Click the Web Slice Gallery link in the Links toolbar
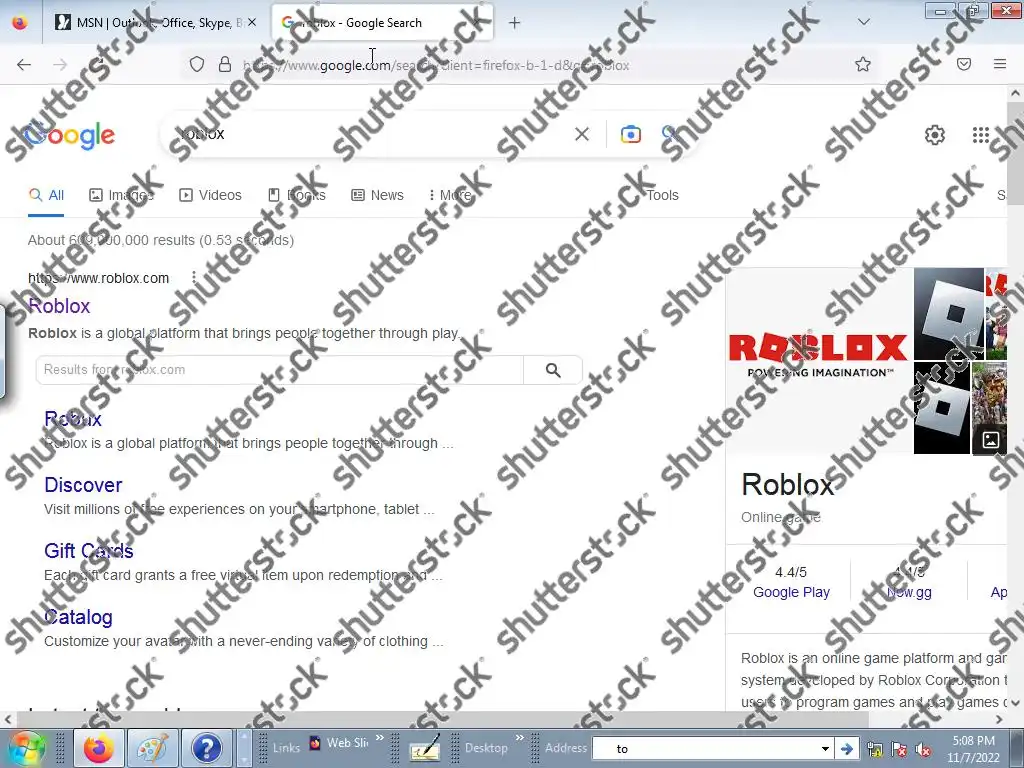Viewport: 1024px width, 768px height. click(x=340, y=743)
